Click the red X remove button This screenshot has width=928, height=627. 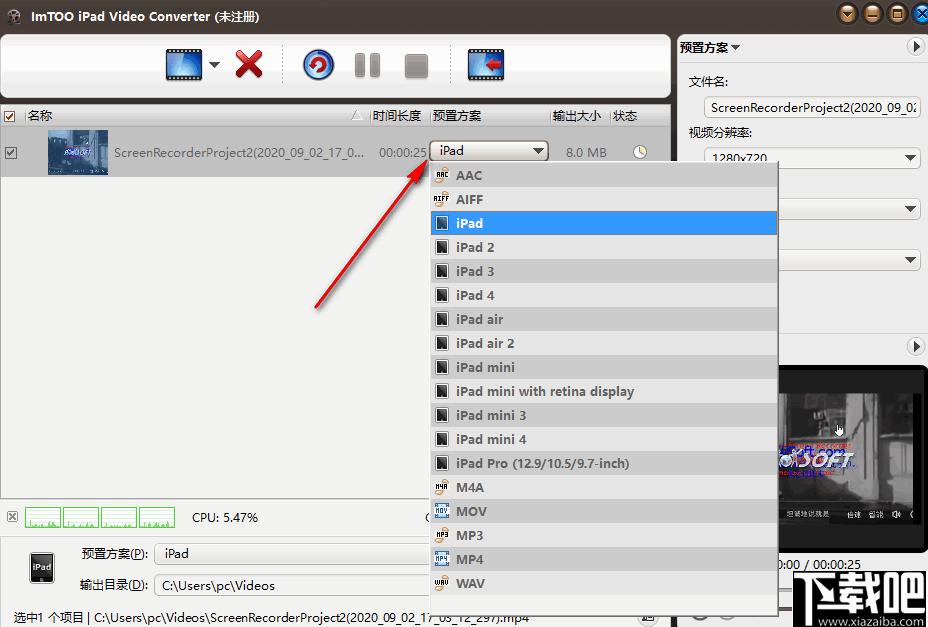(x=249, y=64)
